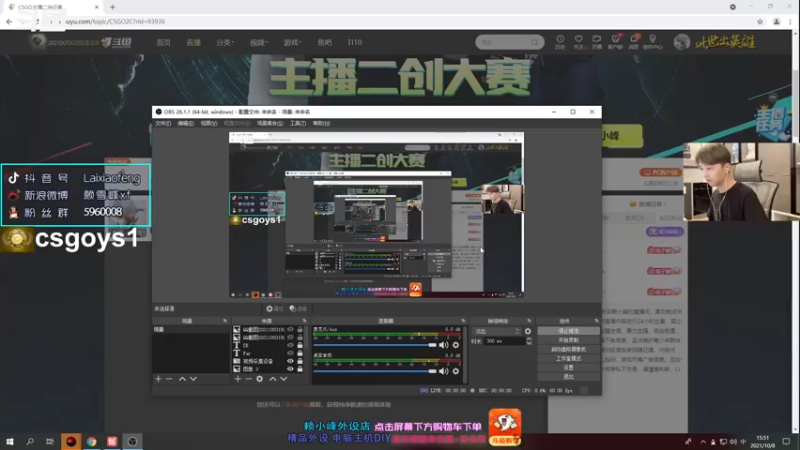Viewport: 800px width, 450px height.
Task: Expand 游戏 dropdown on Douyu navigation
Action: tap(292, 42)
